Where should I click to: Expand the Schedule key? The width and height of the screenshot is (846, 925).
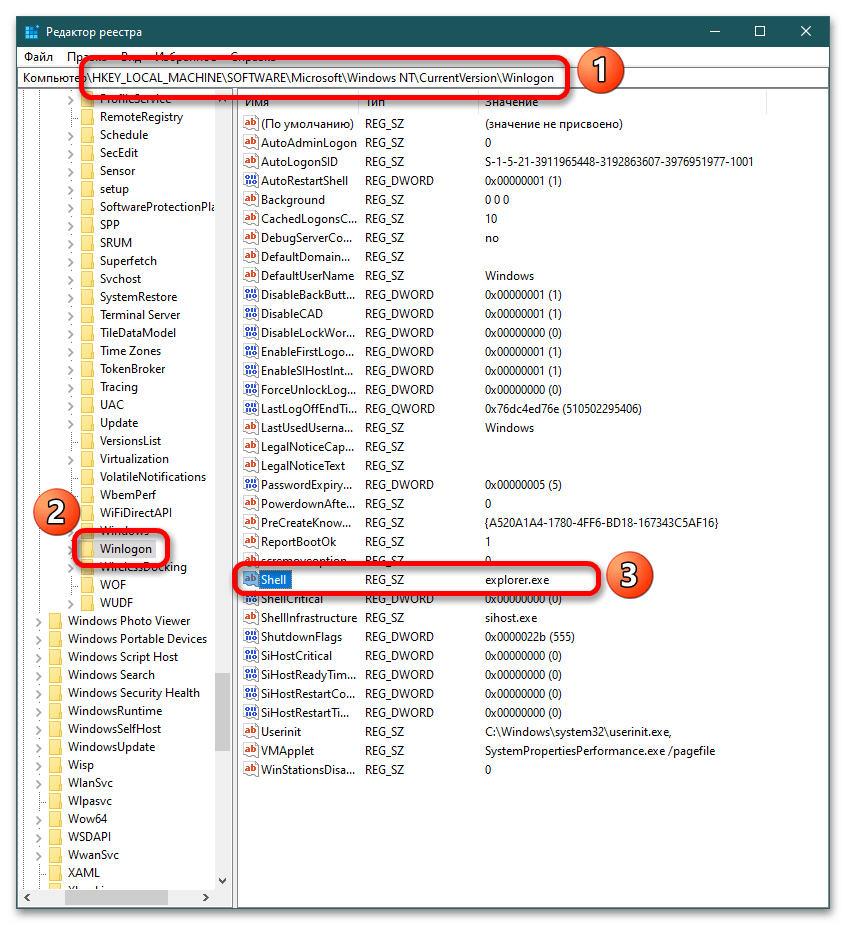pyautogui.click(x=71, y=136)
